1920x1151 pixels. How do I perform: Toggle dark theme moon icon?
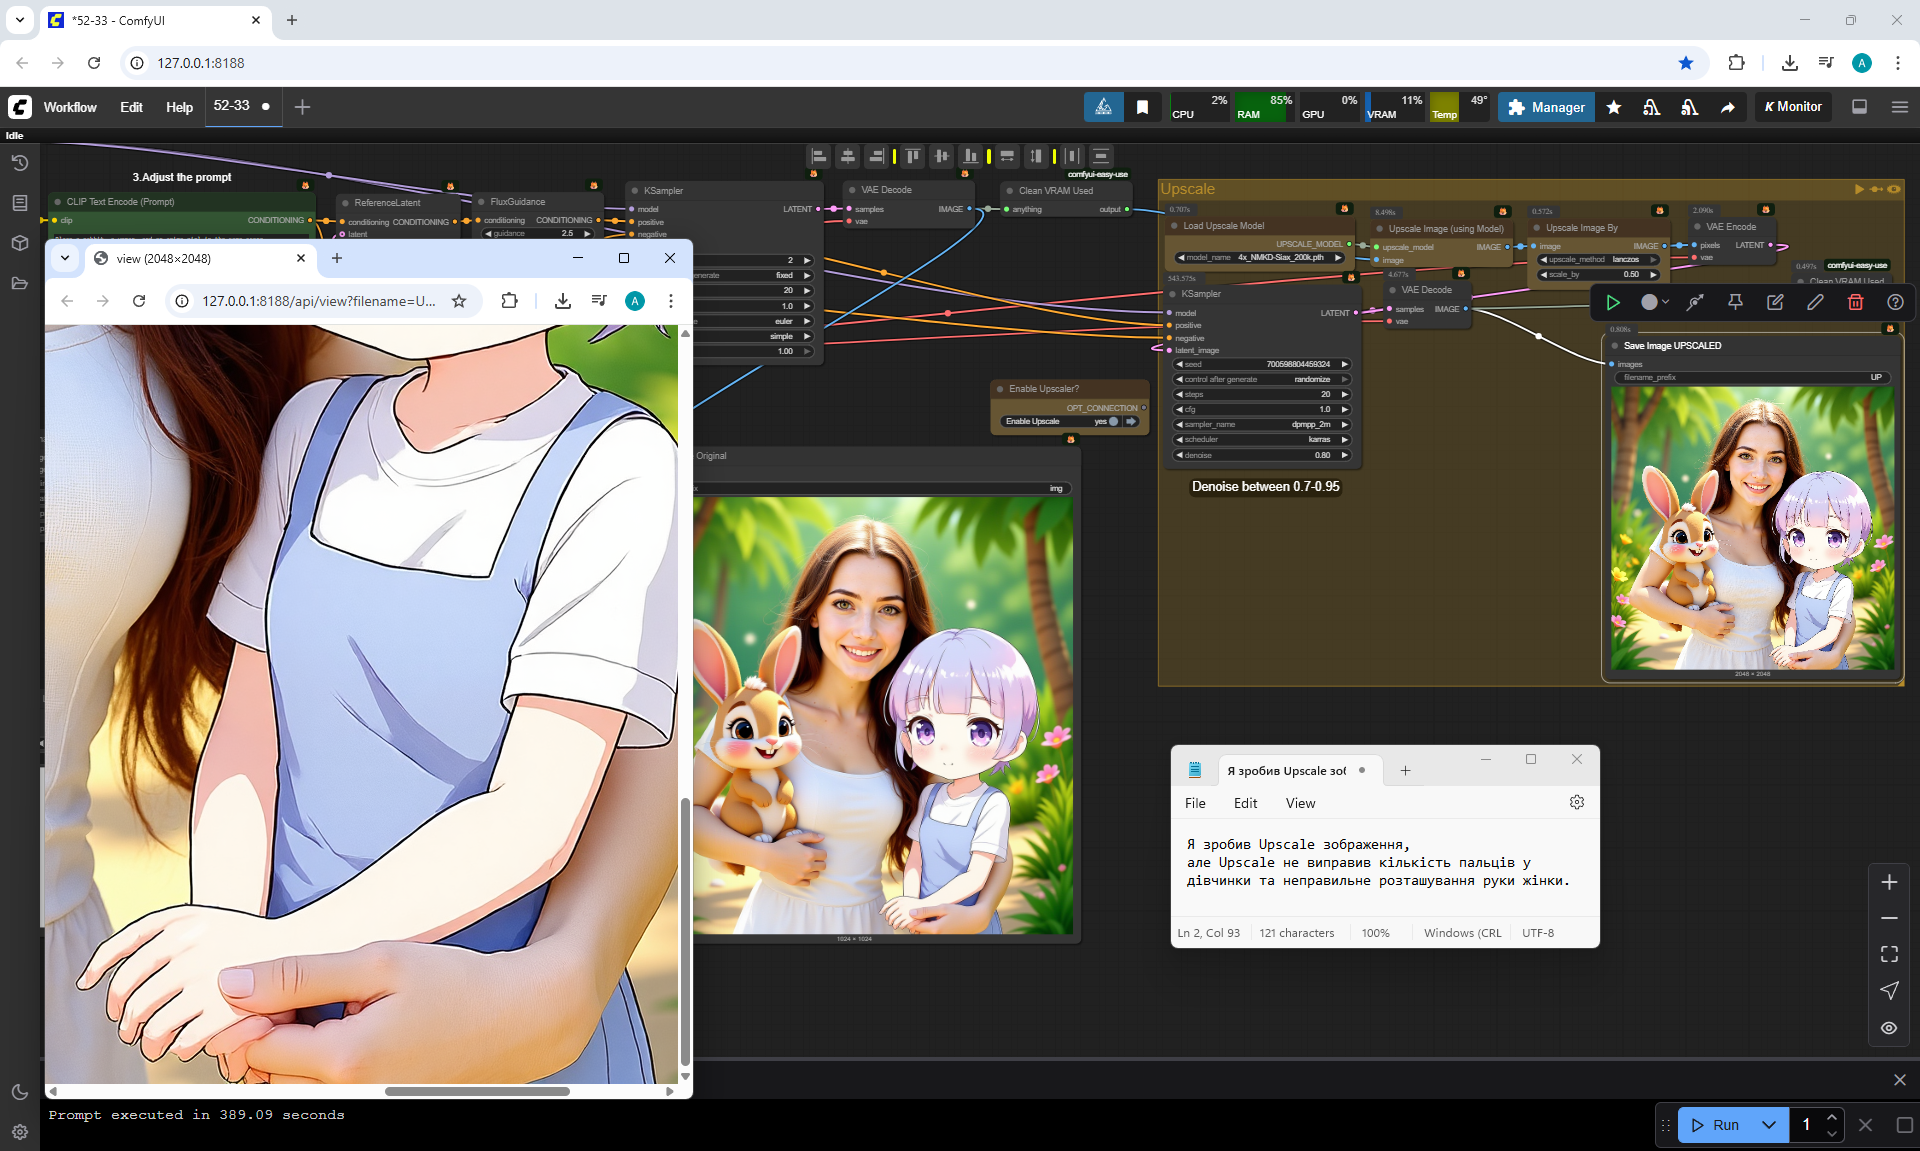[19, 1092]
